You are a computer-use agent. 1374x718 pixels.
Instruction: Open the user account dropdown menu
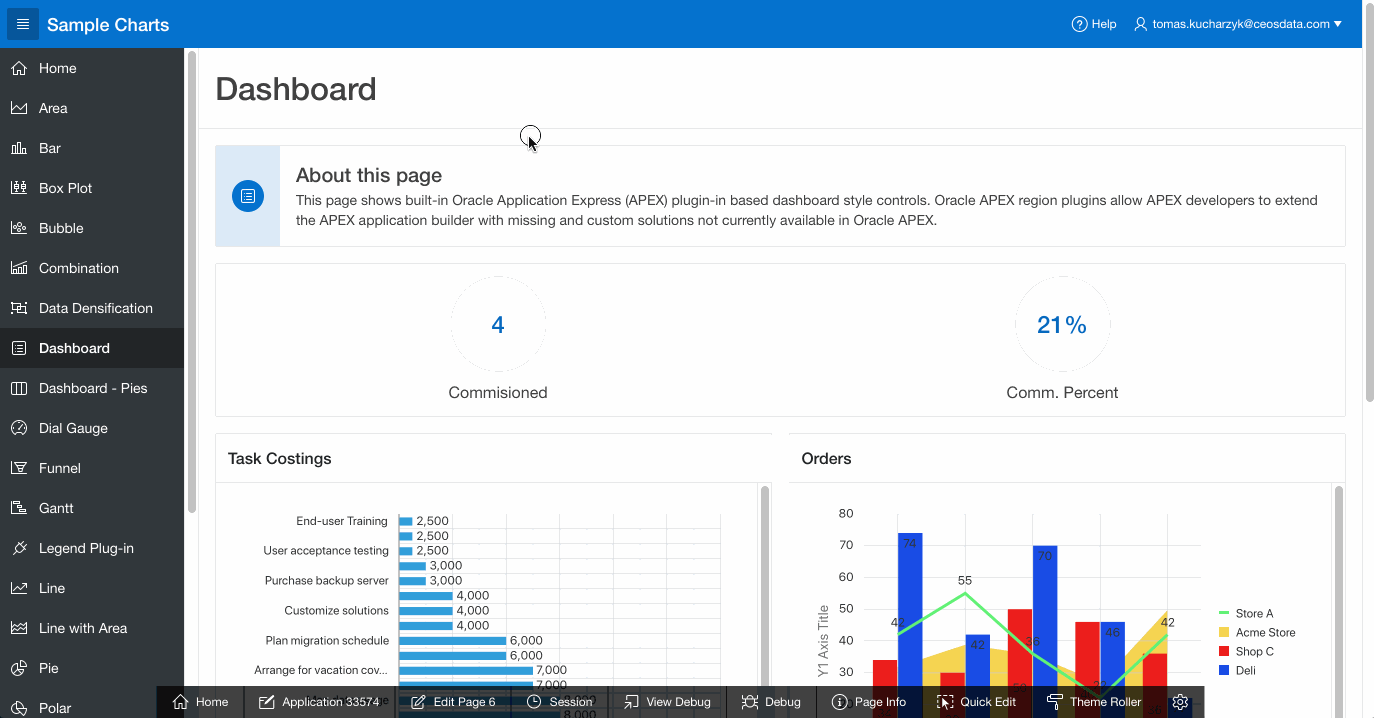[x=1238, y=24]
